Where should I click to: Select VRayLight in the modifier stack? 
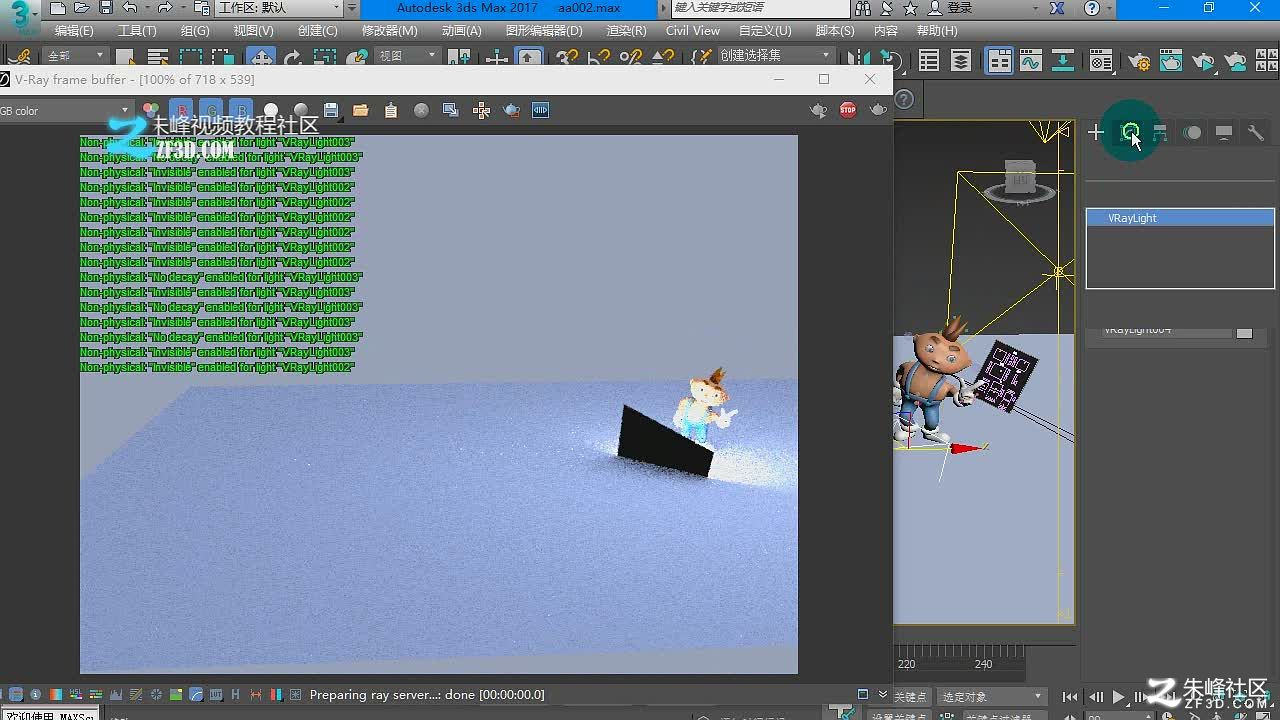(1180, 218)
